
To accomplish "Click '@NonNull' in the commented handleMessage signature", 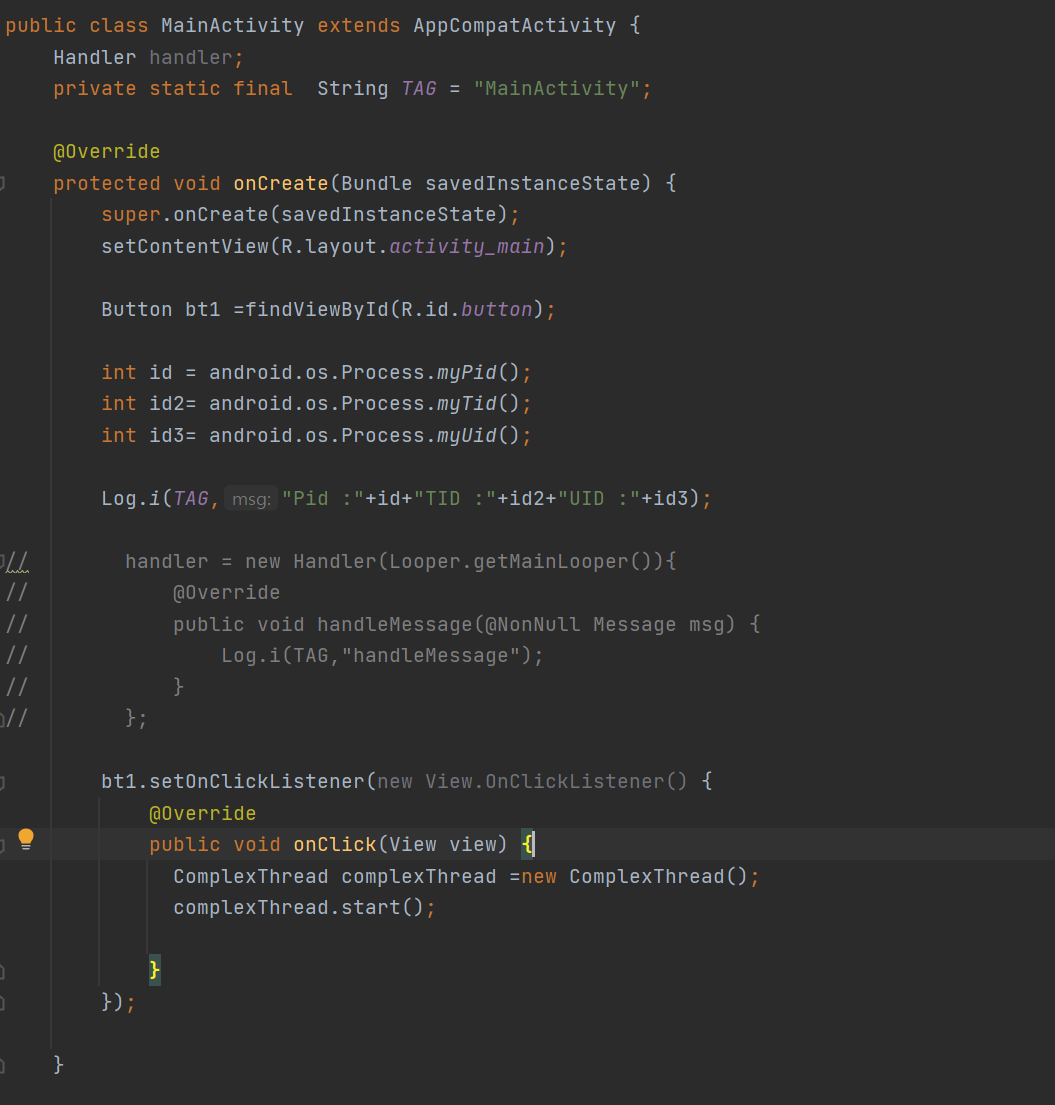I will tap(533, 624).
